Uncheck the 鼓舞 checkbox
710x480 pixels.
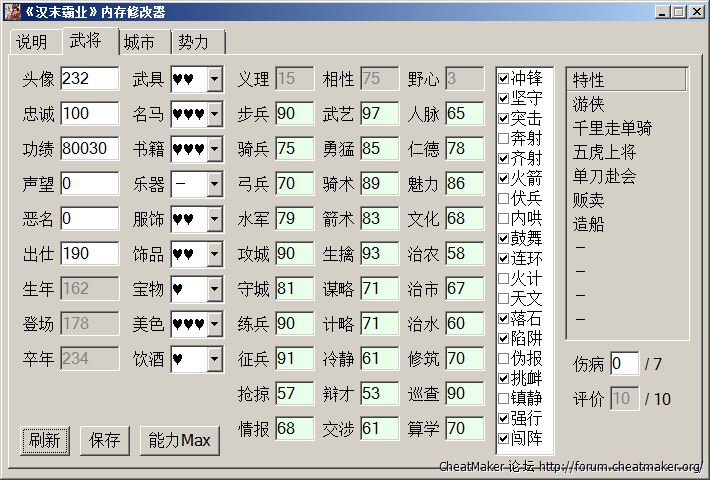pyautogui.click(x=505, y=239)
